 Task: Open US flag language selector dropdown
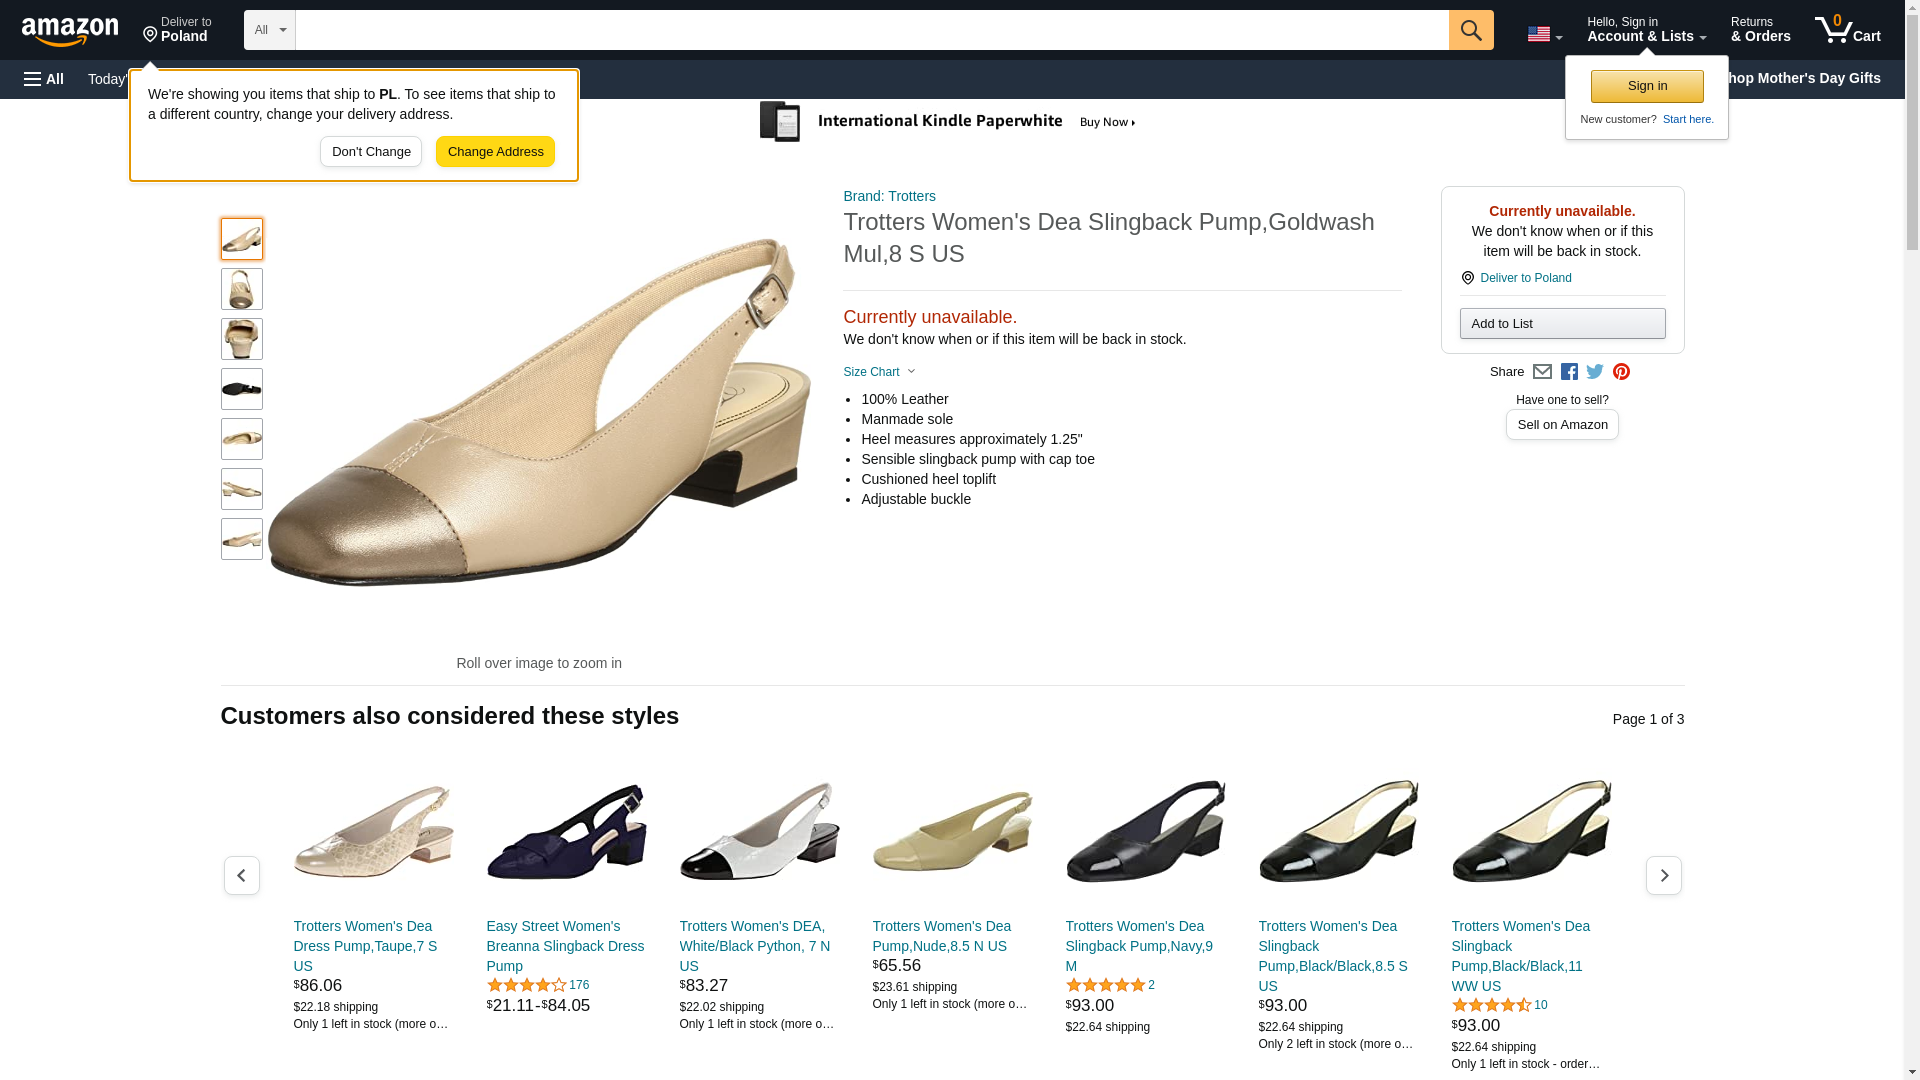point(1544,34)
